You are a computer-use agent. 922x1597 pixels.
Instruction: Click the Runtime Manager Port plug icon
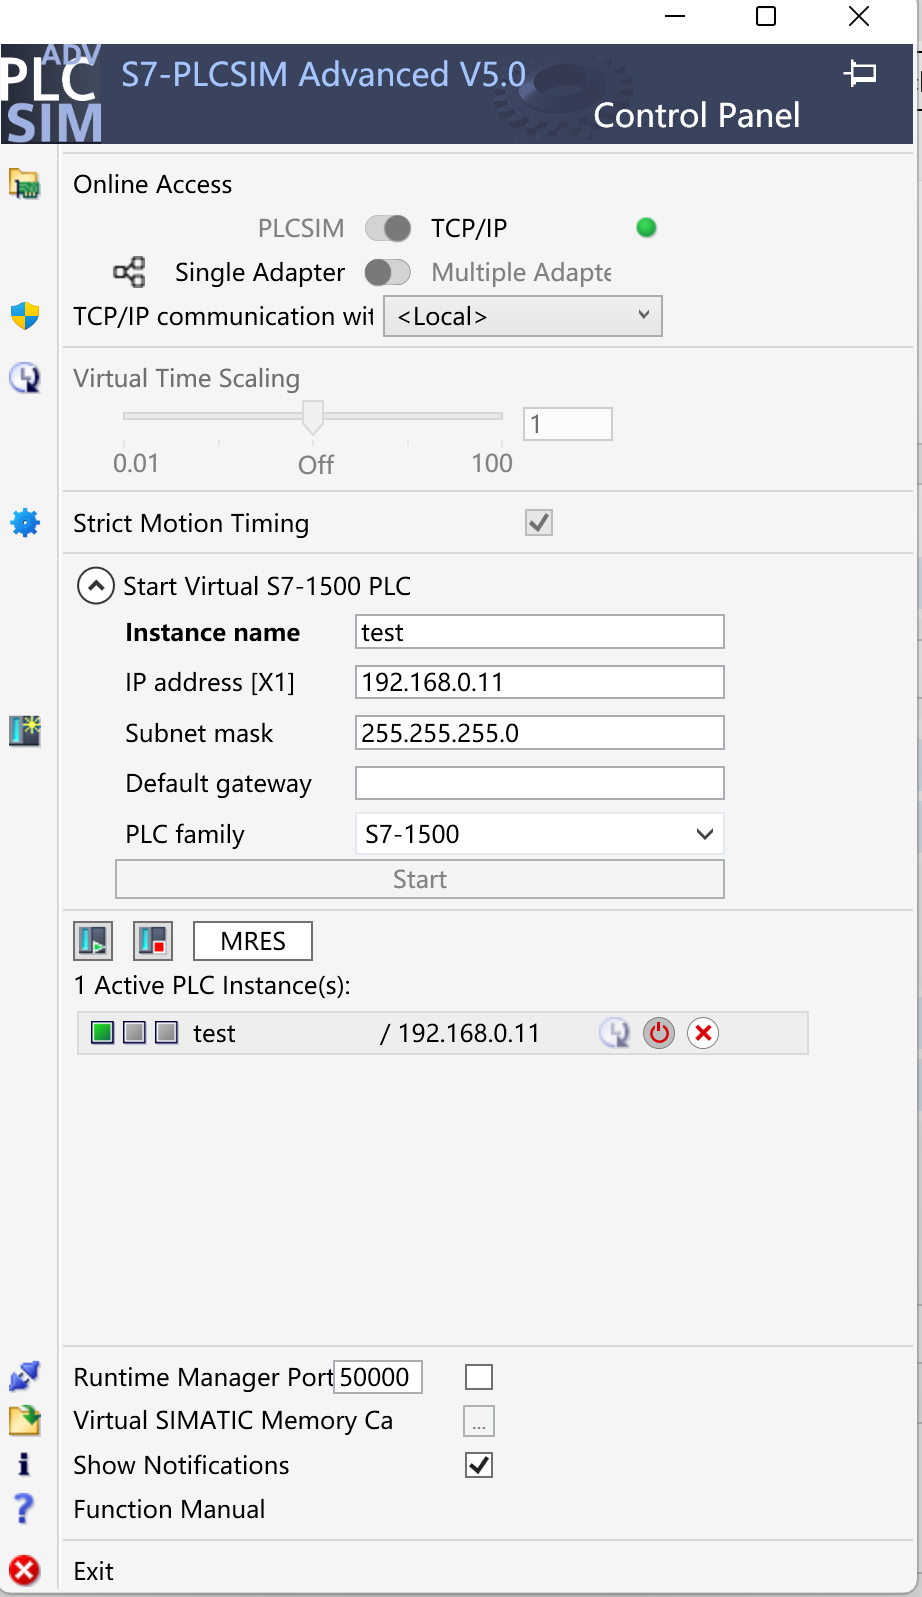pyautogui.click(x=24, y=1377)
